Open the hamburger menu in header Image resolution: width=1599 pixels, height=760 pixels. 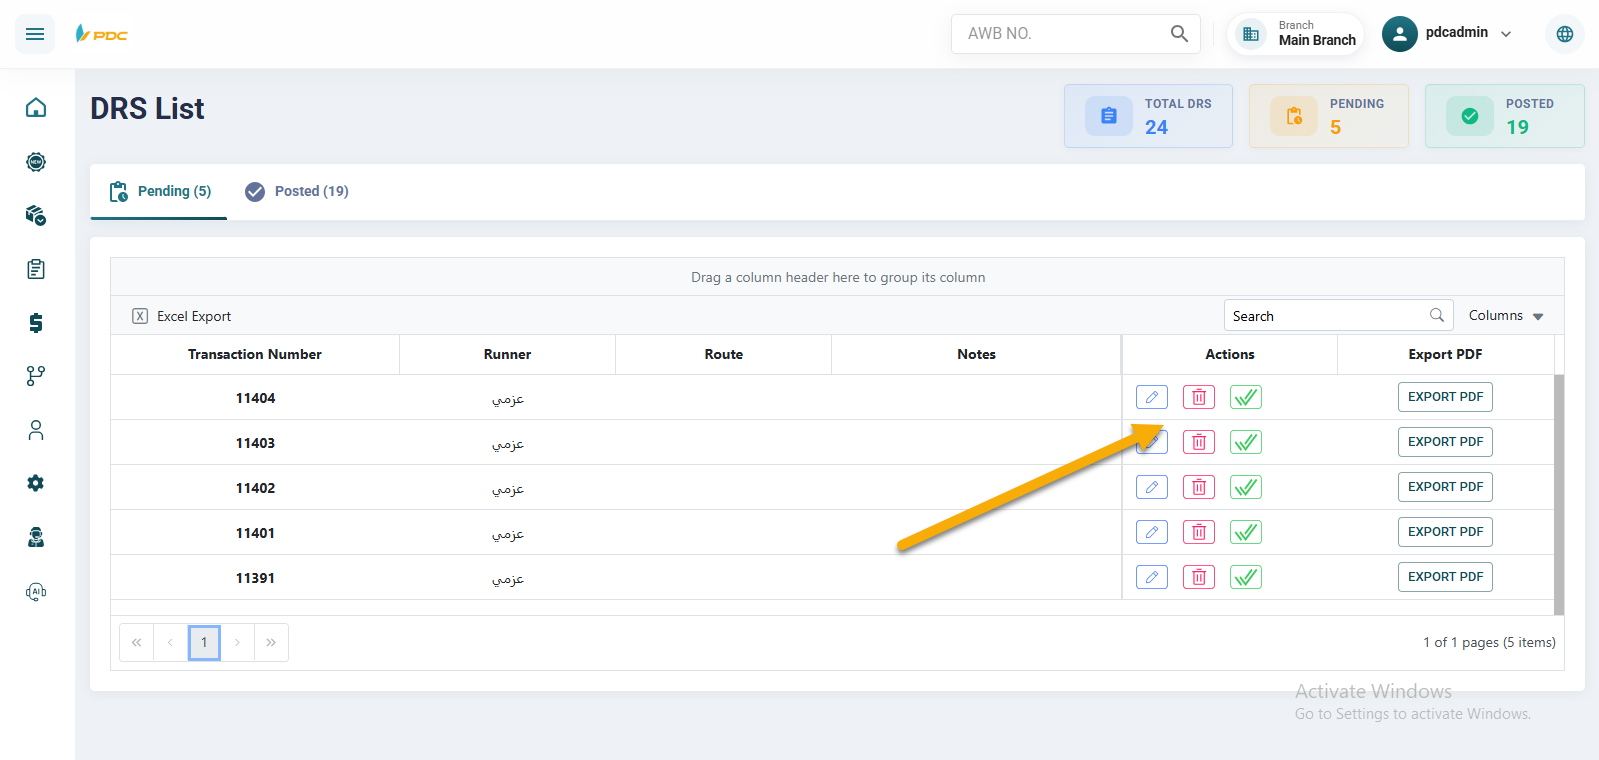pyautogui.click(x=35, y=34)
